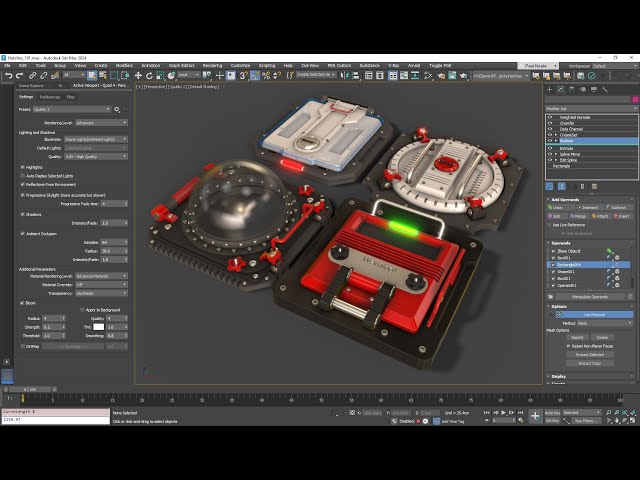Click the Unlink Selection icon
Image resolution: width=640 pixels, height=480 pixels.
tap(43, 76)
